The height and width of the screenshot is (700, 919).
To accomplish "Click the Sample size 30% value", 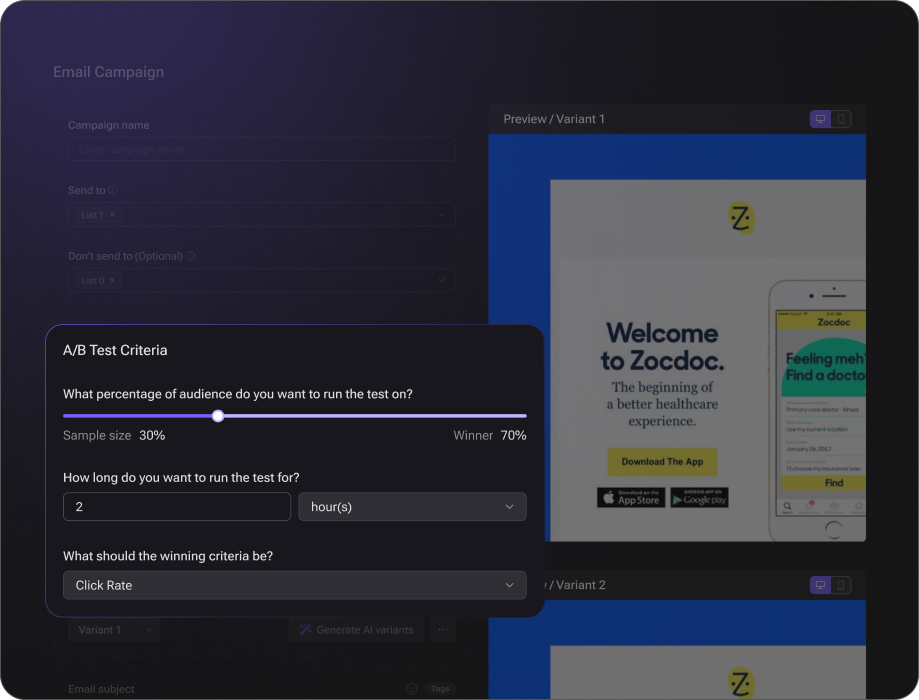I will pos(152,435).
